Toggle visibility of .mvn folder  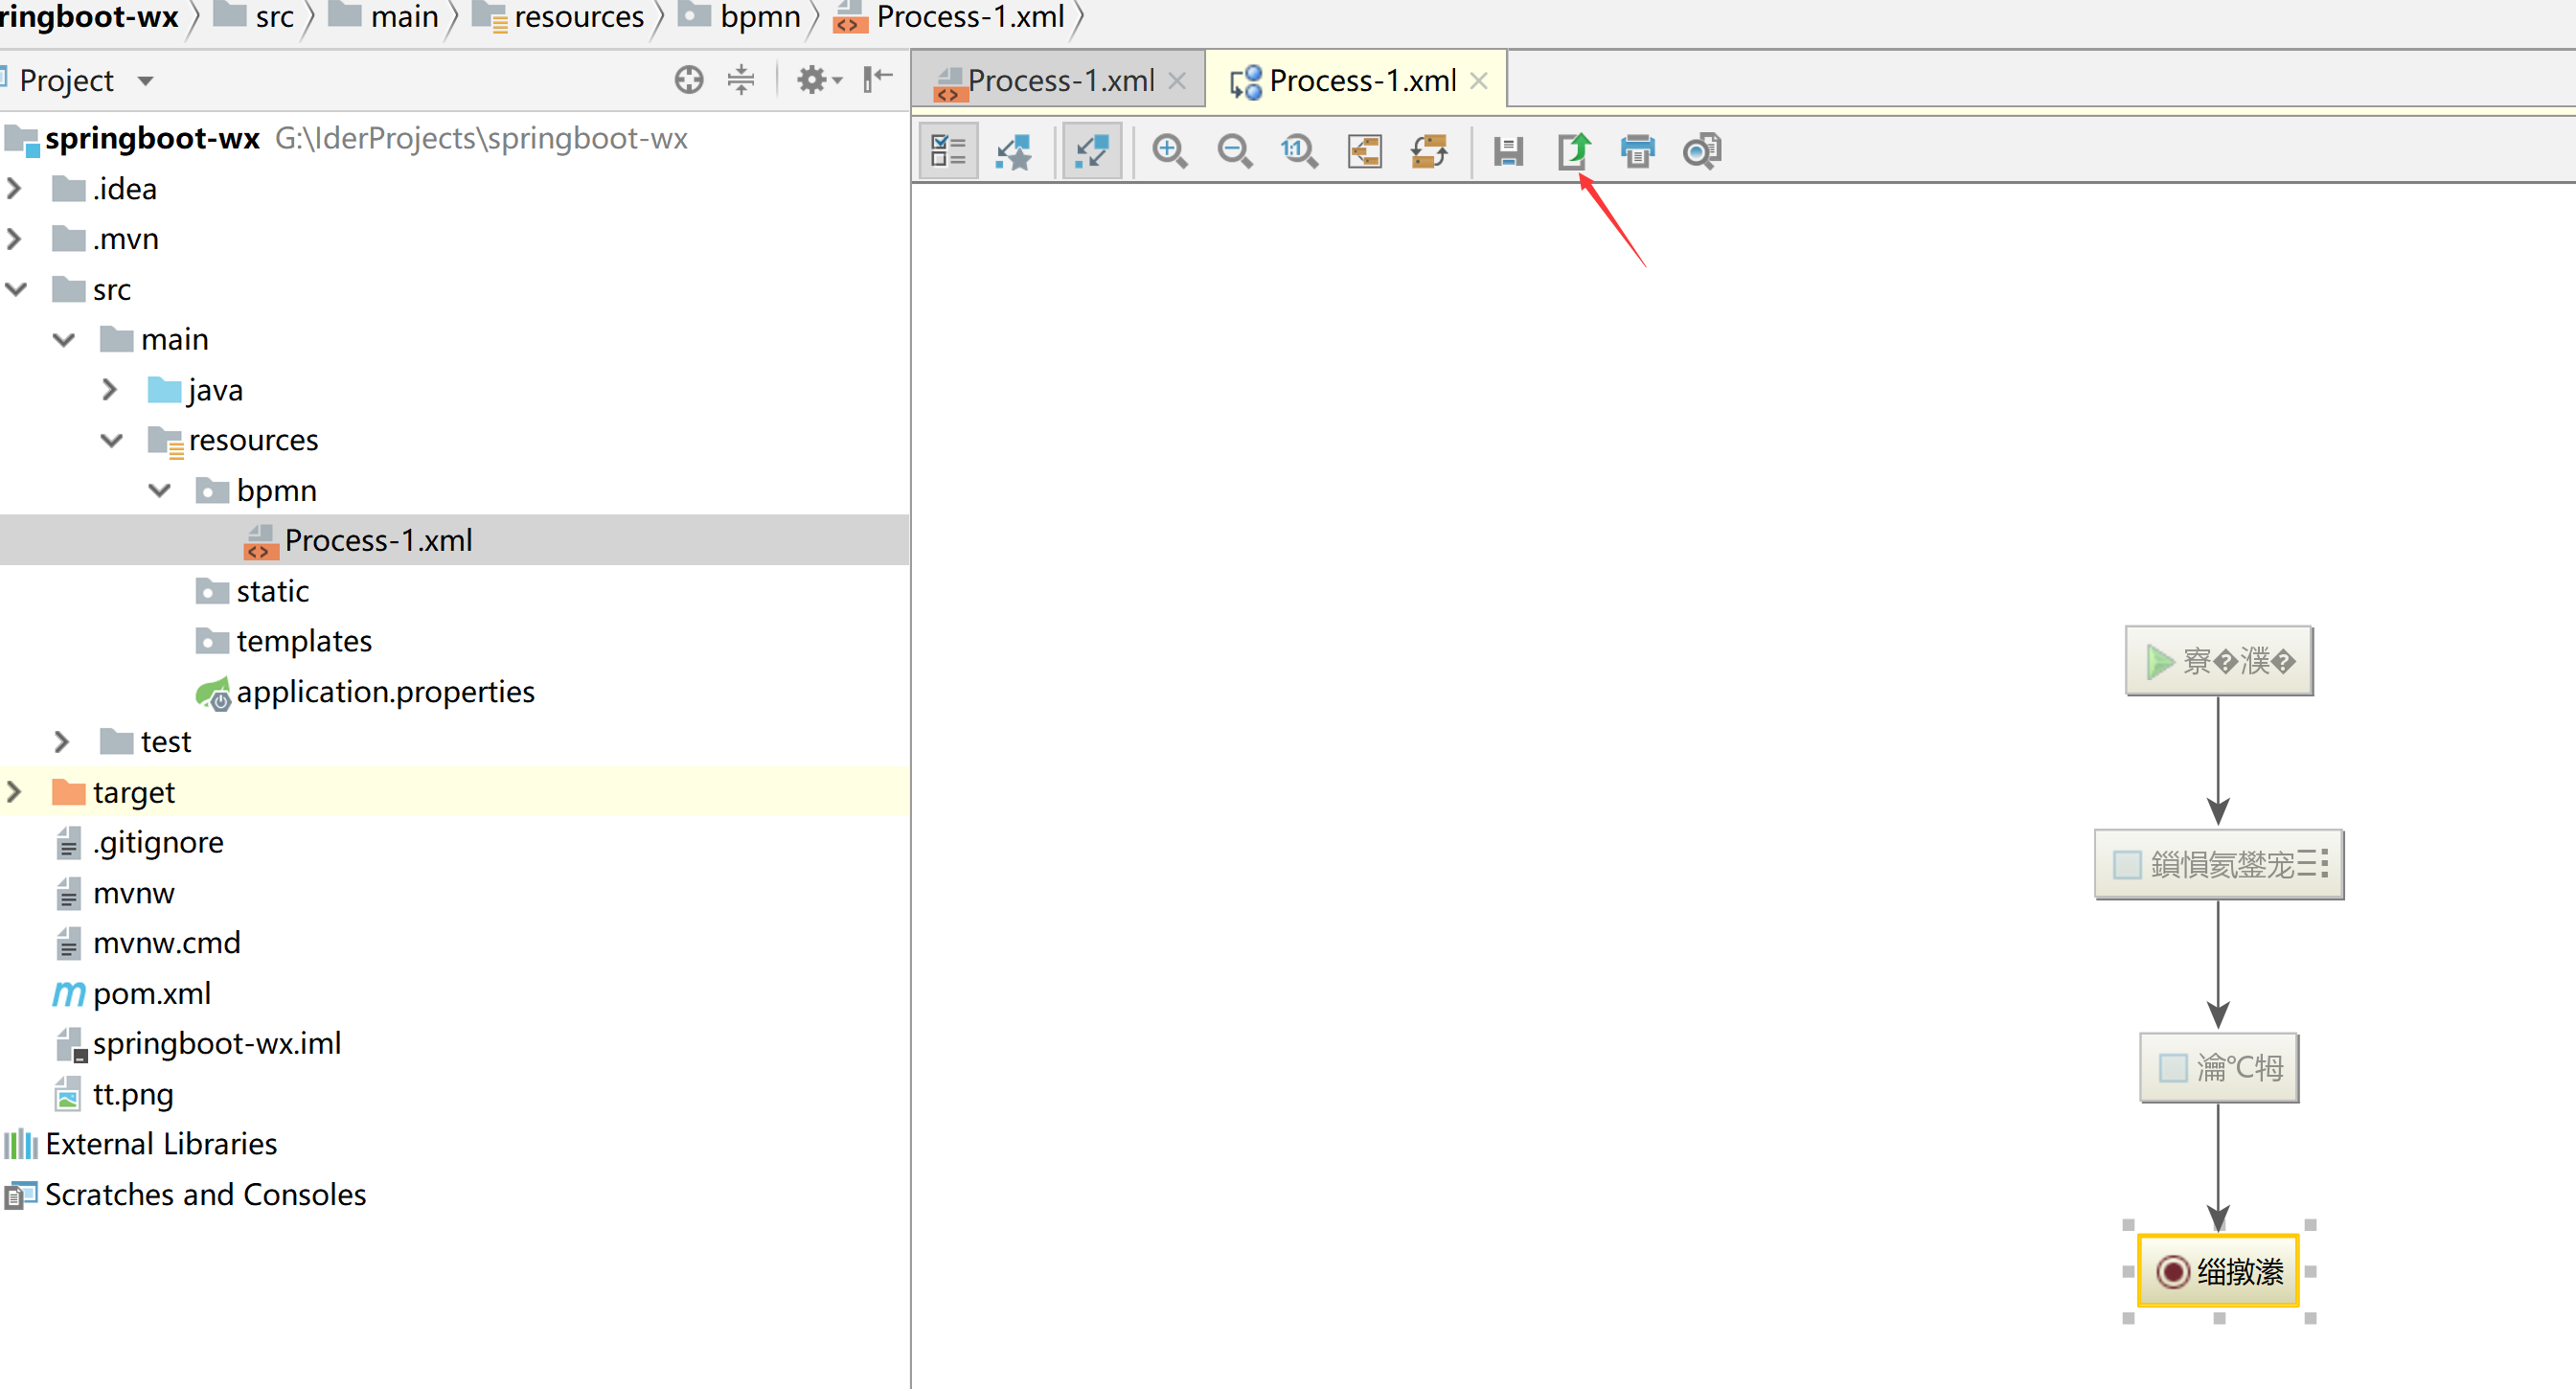(x=13, y=239)
